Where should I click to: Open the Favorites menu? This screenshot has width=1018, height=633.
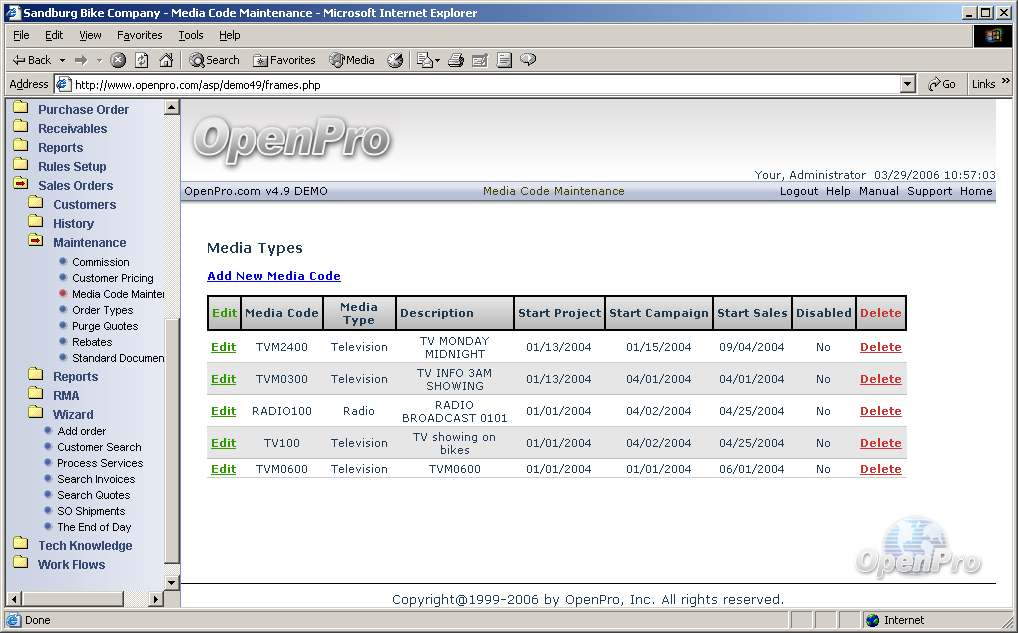pos(139,35)
